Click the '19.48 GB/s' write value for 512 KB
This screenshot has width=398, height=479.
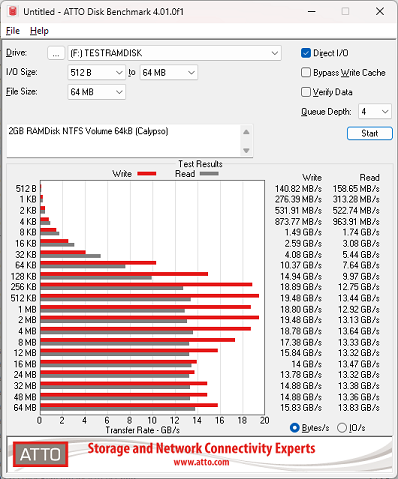point(301,298)
